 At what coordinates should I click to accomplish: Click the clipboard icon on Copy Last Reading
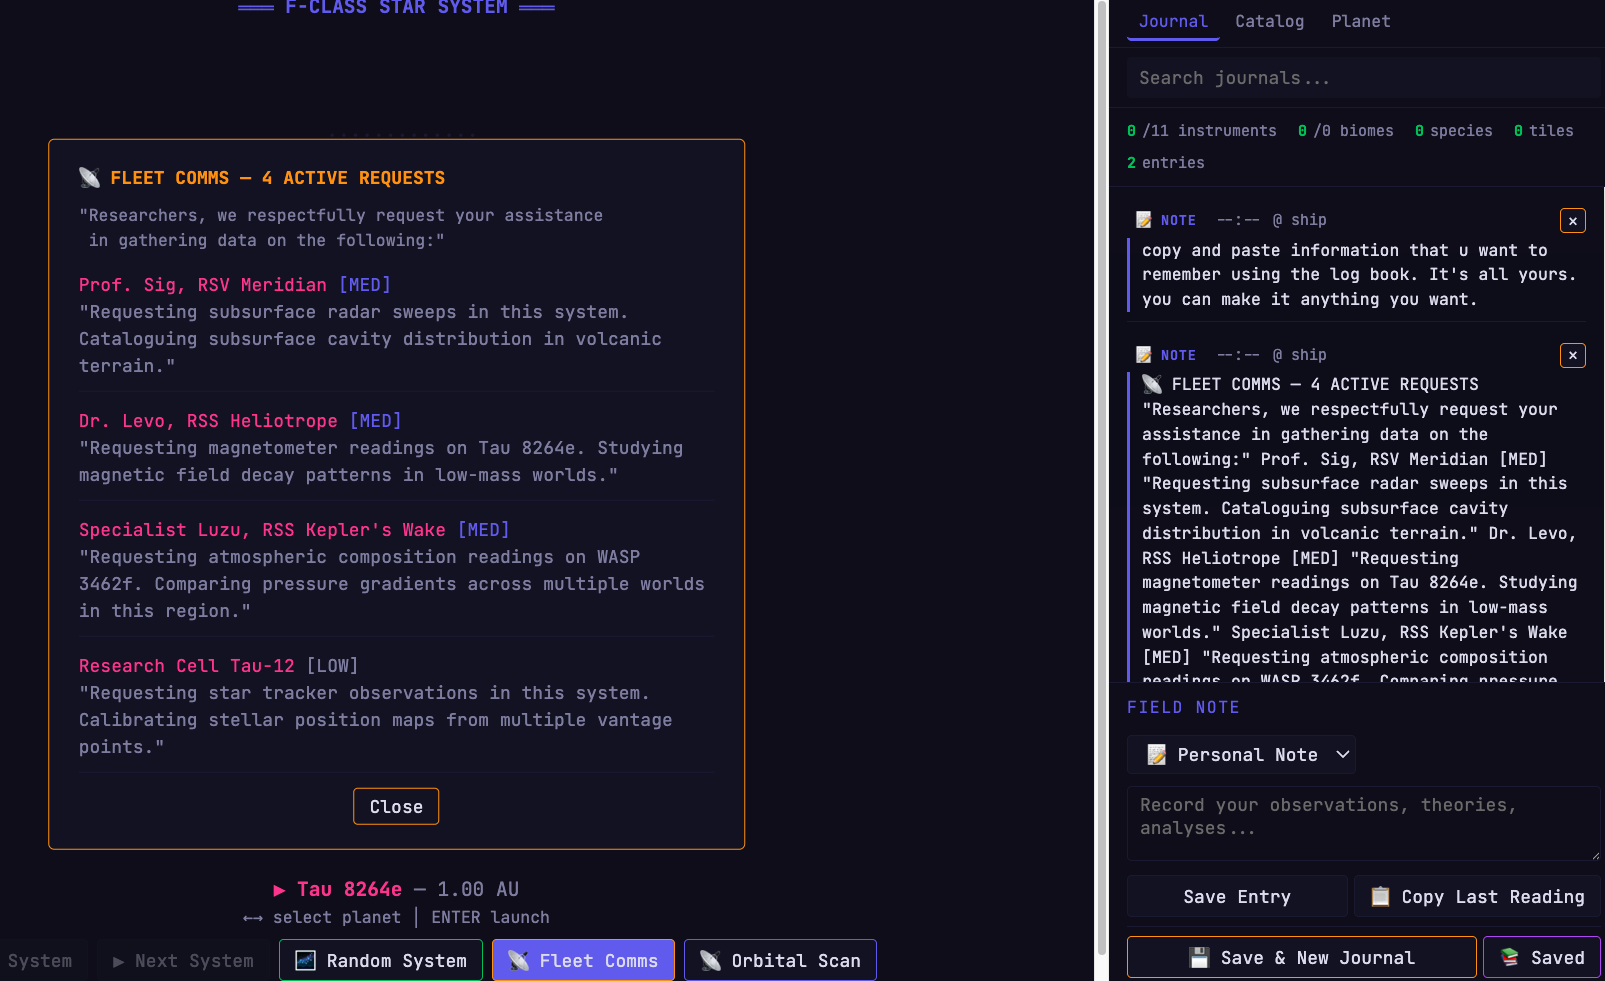point(1380,897)
